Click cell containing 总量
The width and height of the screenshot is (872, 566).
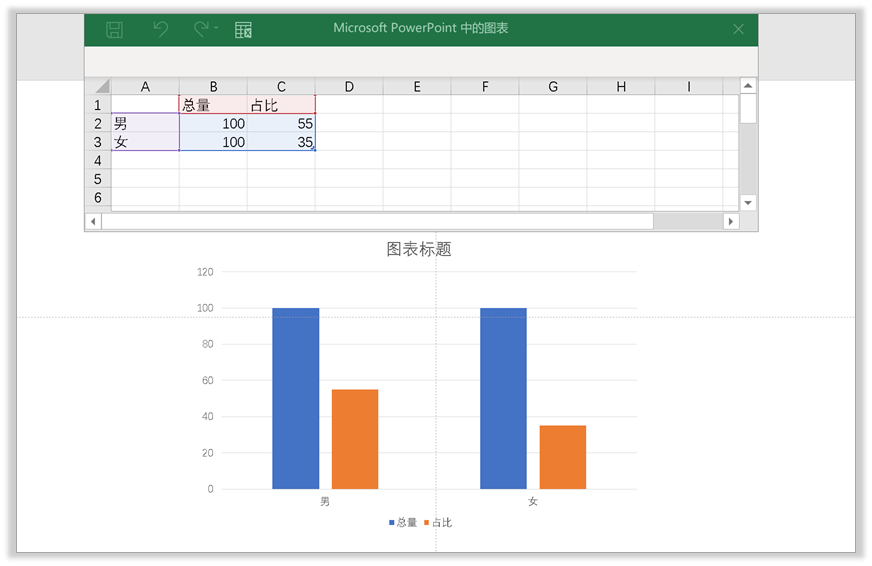click(213, 105)
